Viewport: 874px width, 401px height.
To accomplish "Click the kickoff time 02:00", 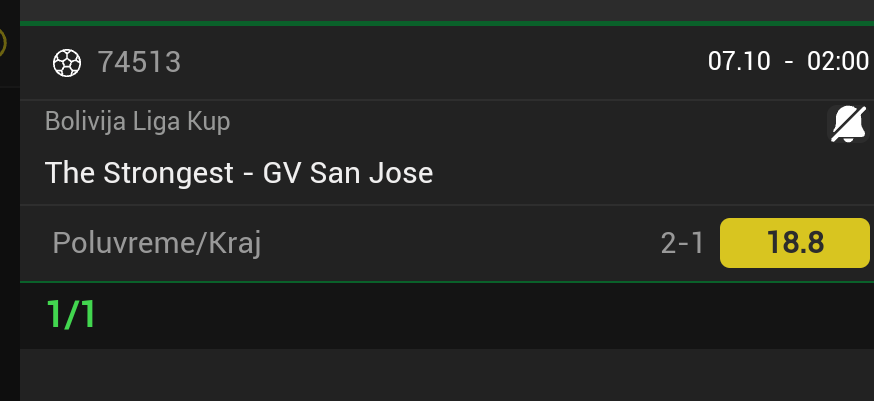I will pos(838,62).
